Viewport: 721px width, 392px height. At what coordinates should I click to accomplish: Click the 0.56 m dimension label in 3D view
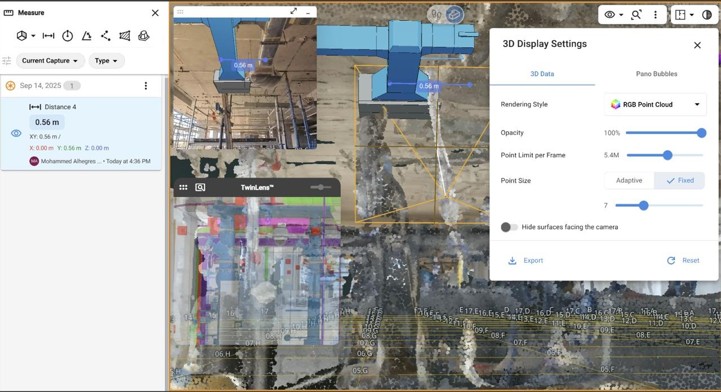(x=429, y=86)
